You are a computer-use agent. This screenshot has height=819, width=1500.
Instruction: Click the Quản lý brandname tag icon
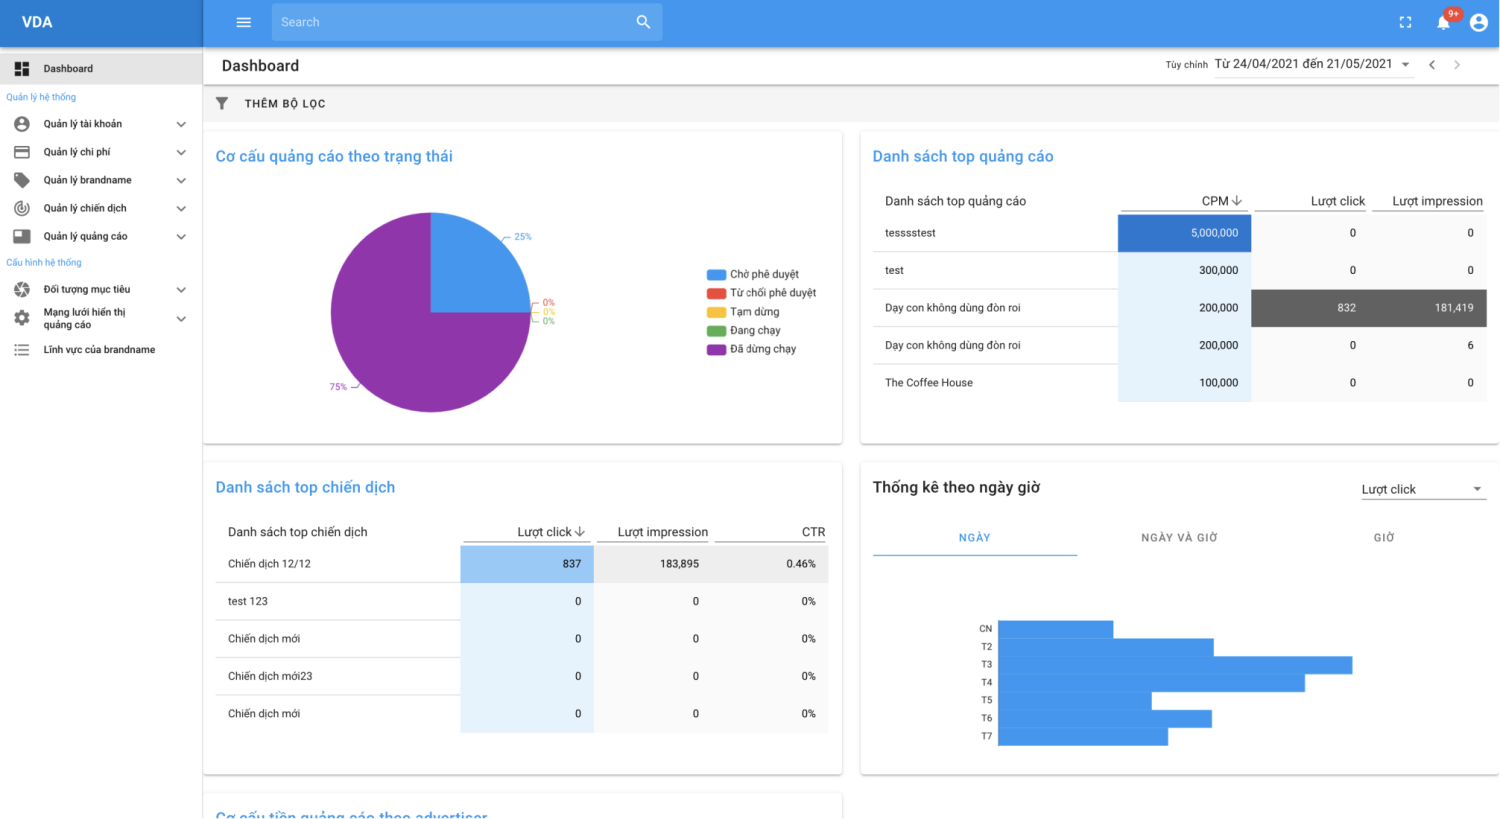tap(22, 180)
